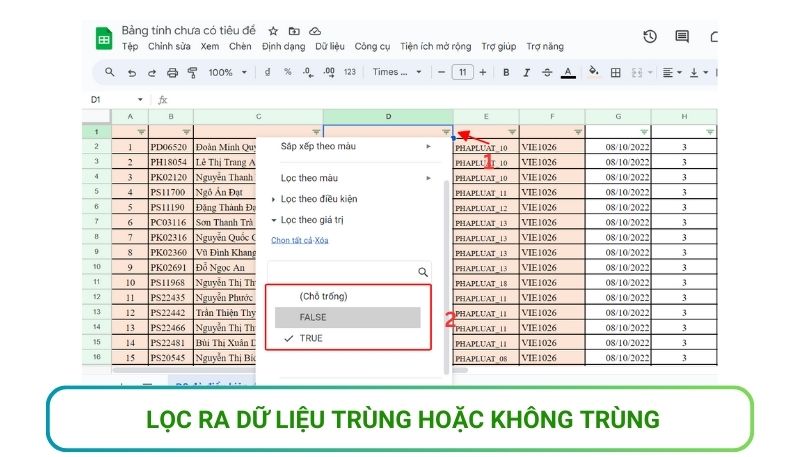Open filter dropdown on column A

tap(141, 132)
